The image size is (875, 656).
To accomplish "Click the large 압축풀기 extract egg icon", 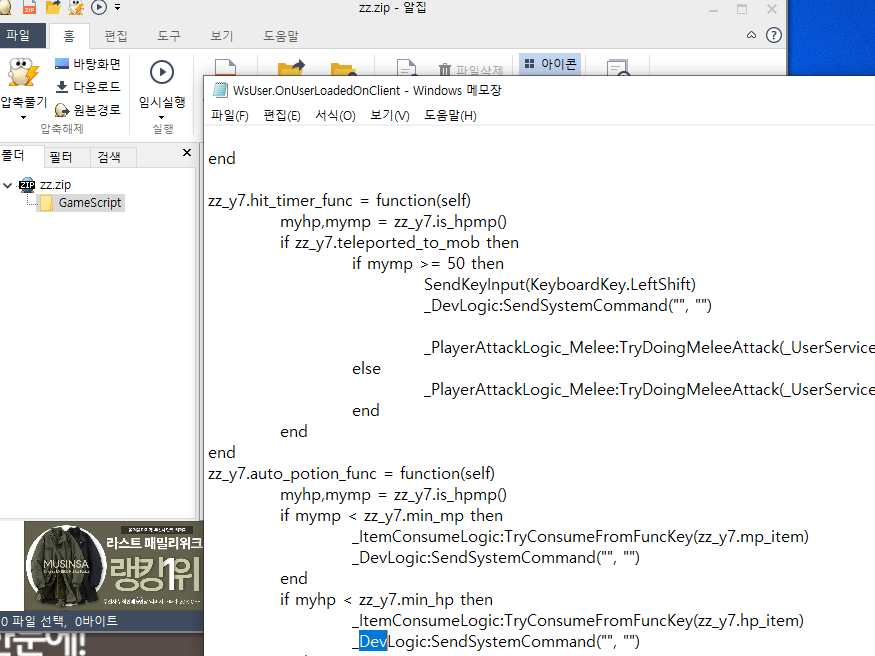I will point(23,73).
